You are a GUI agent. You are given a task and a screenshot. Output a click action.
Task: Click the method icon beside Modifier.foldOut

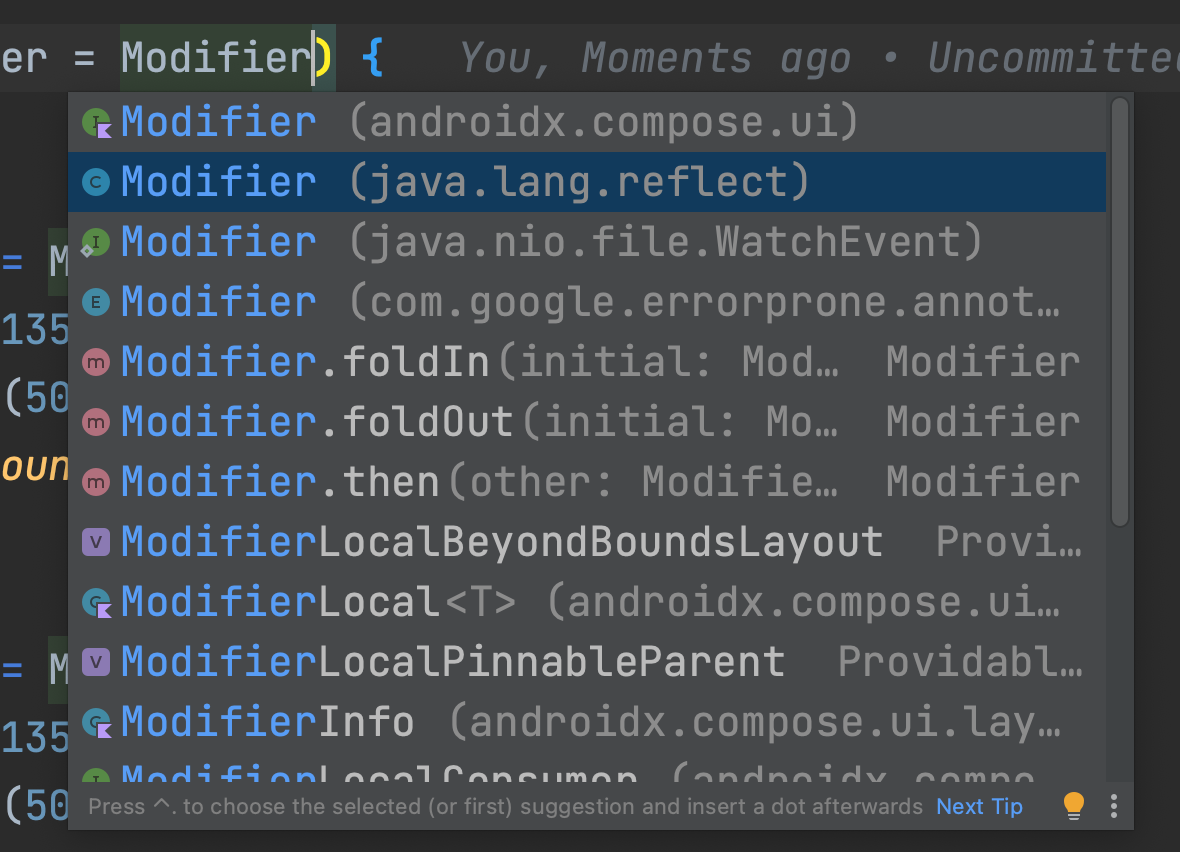click(96, 422)
